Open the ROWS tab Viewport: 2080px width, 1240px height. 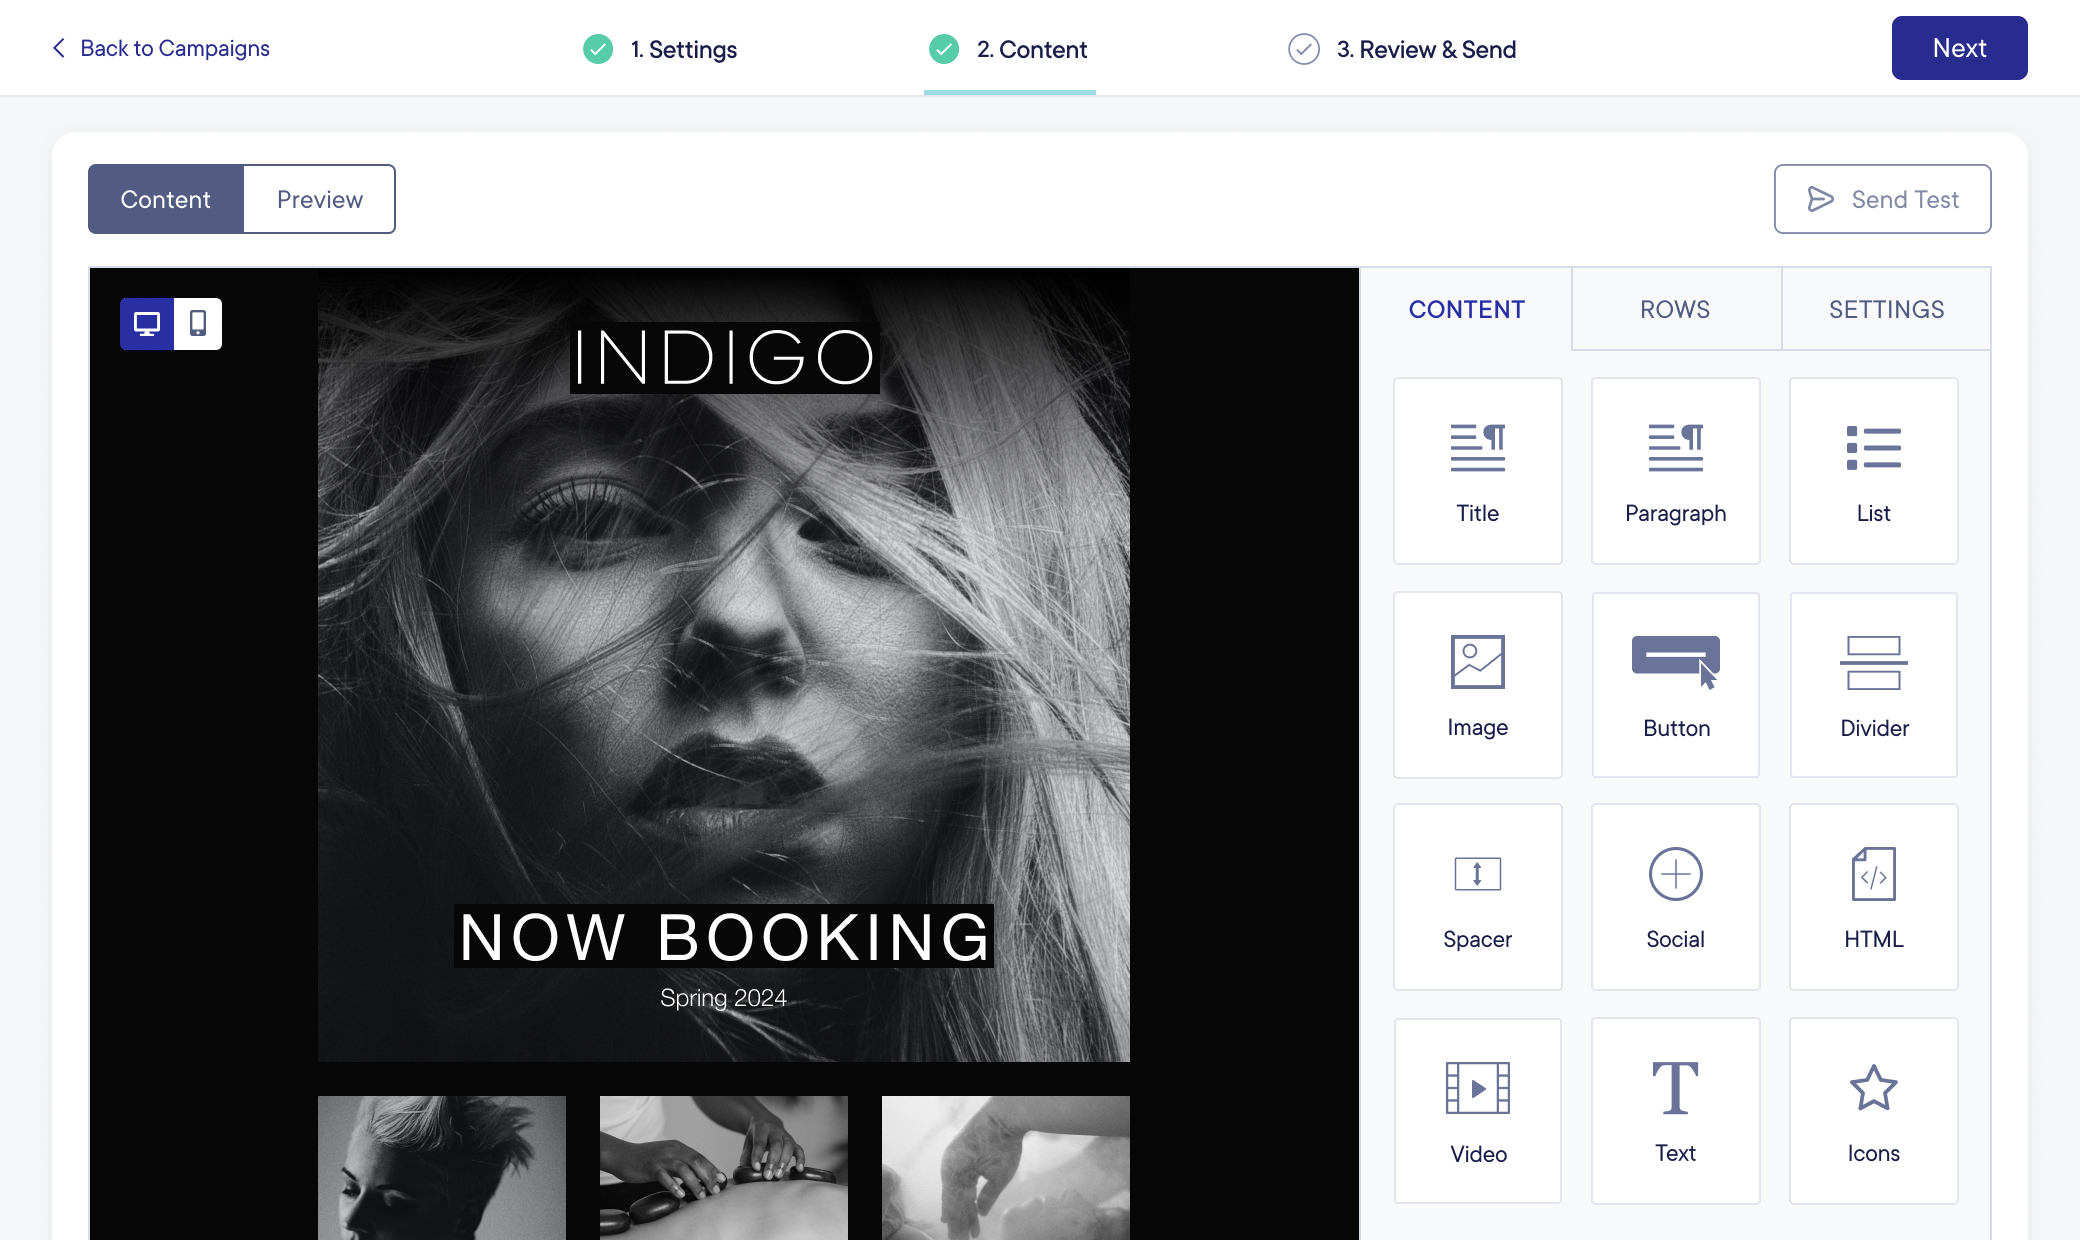pos(1675,309)
